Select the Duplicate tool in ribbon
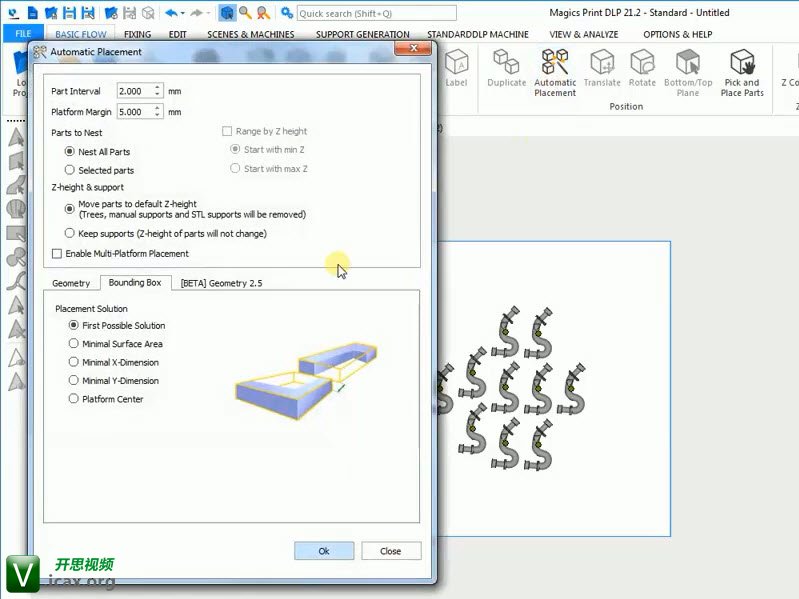This screenshot has width=799, height=599. pyautogui.click(x=506, y=70)
